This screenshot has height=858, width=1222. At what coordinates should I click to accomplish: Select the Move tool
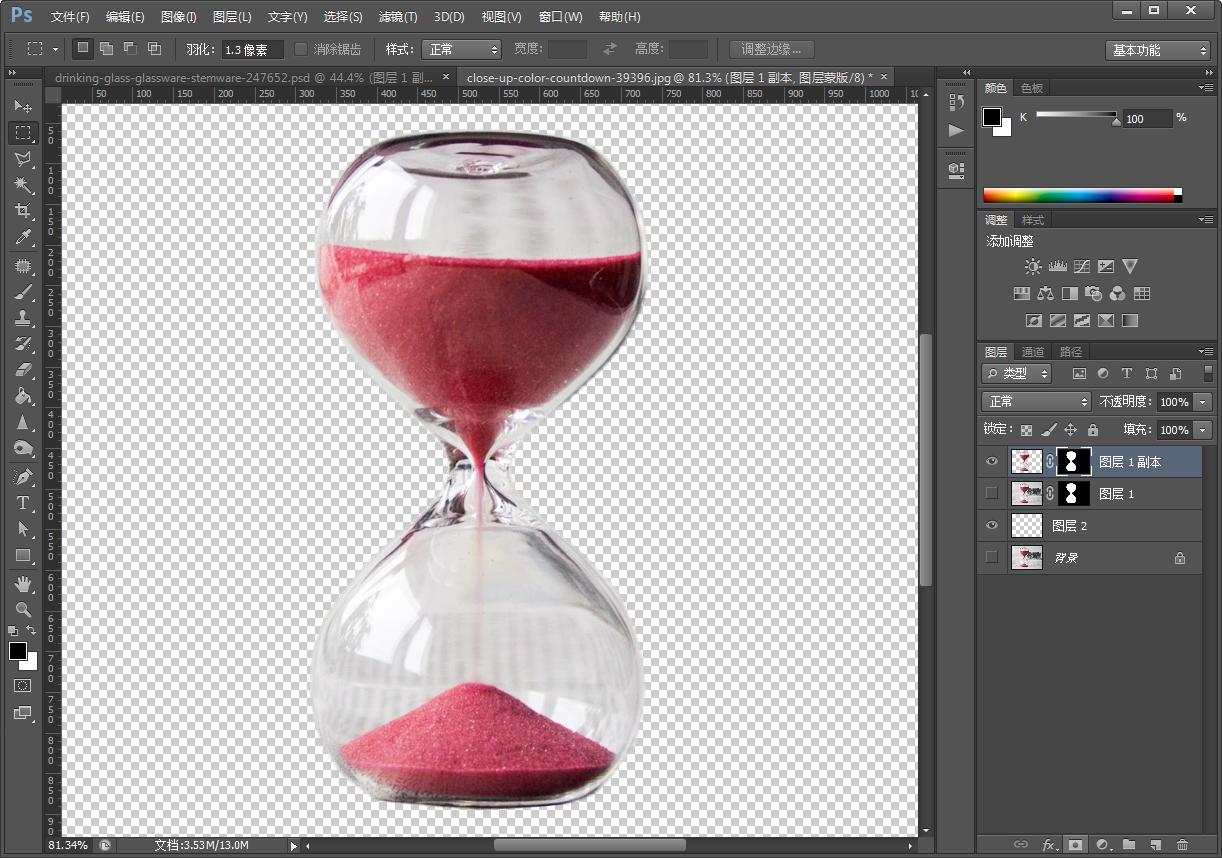coord(23,106)
